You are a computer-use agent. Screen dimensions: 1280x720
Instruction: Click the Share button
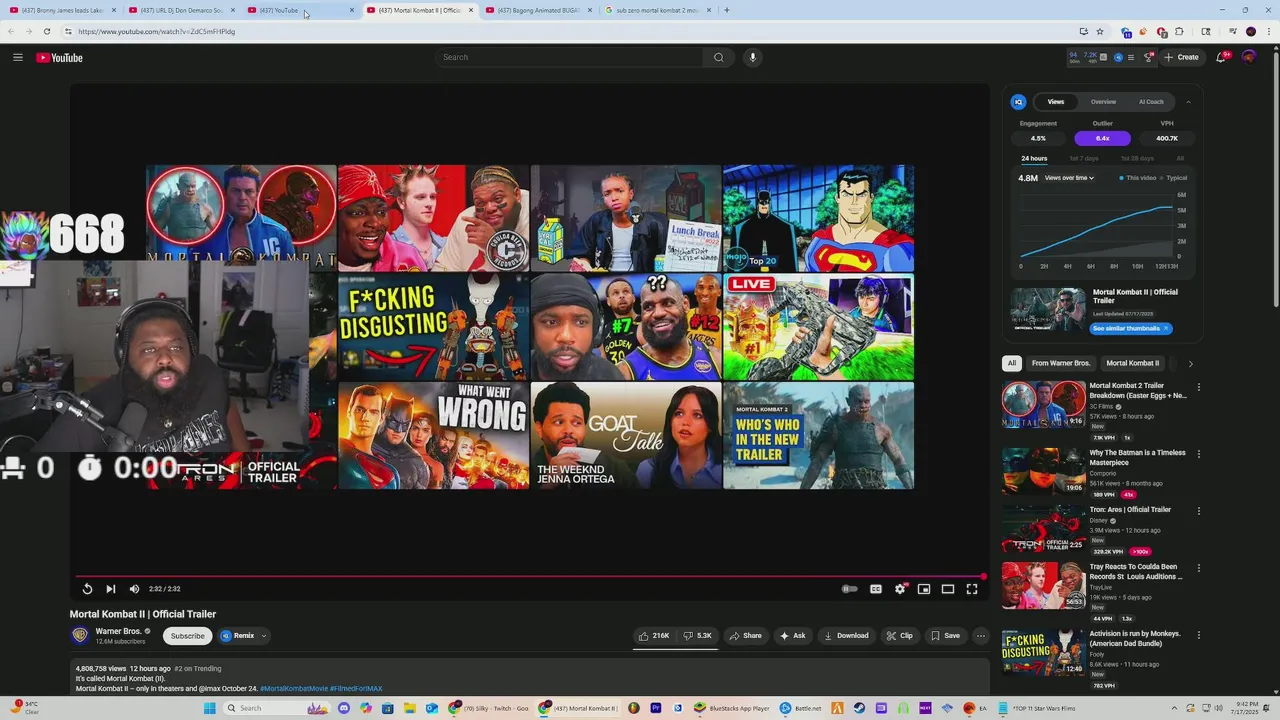click(x=746, y=635)
